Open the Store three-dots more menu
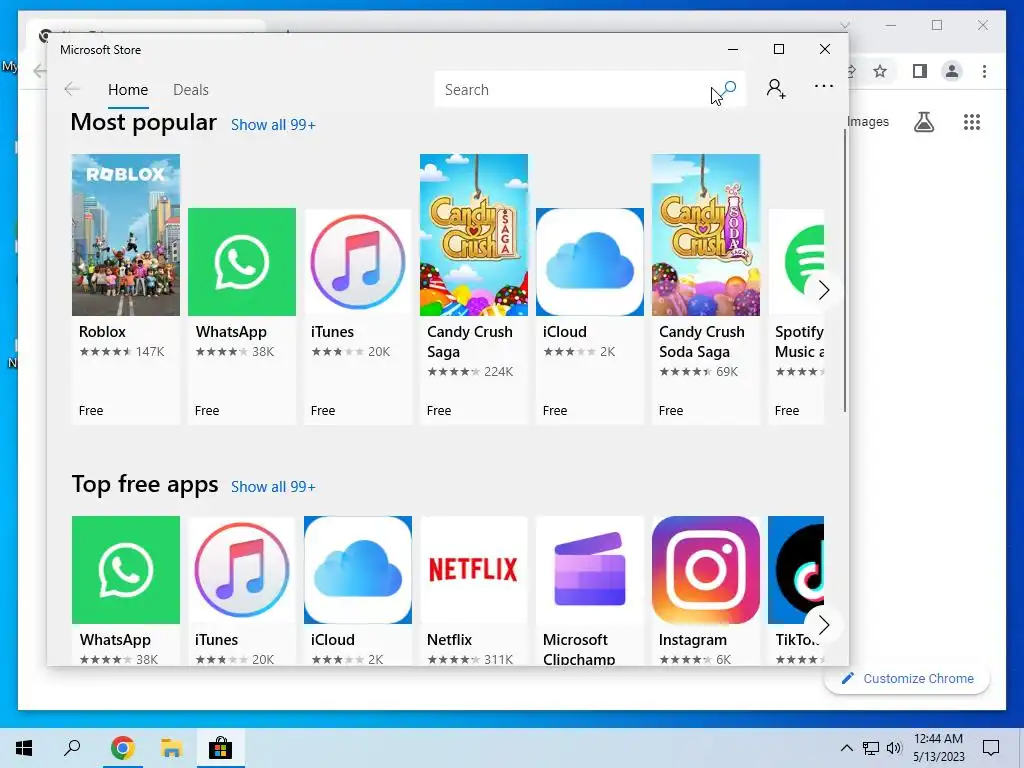This screenshot has width=1024, height=768. pyautogui.click(x=824, y=86)
